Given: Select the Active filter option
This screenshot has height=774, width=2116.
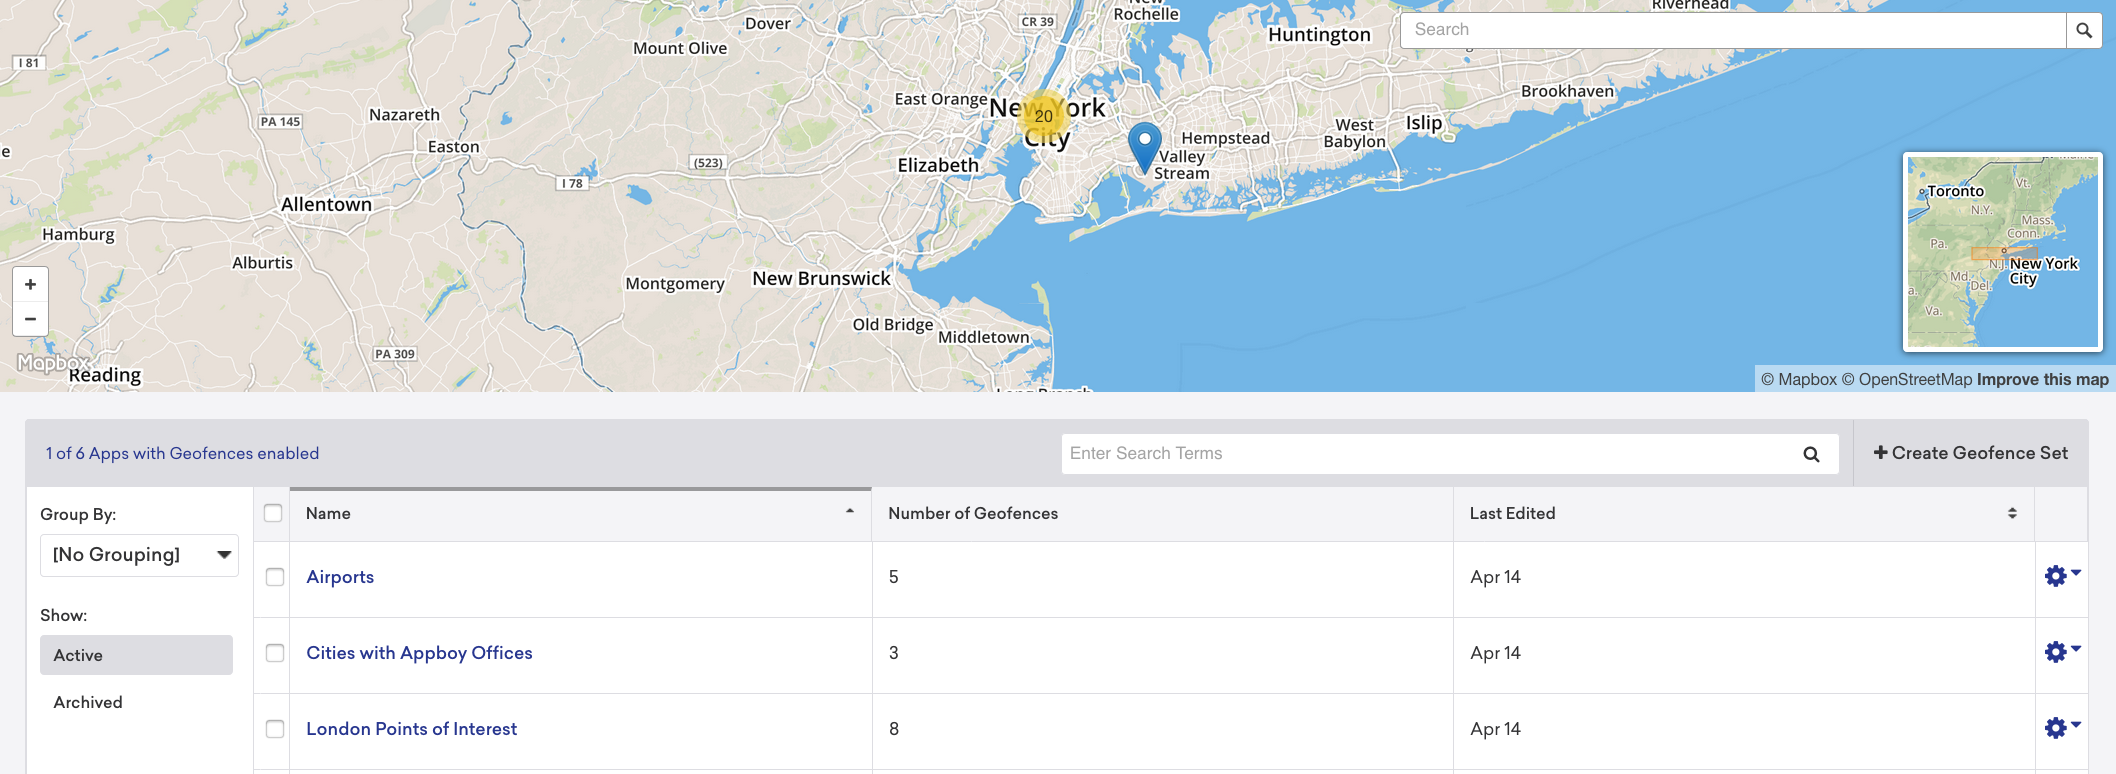Looking at the screenshot, I should (x=136, y=655).
